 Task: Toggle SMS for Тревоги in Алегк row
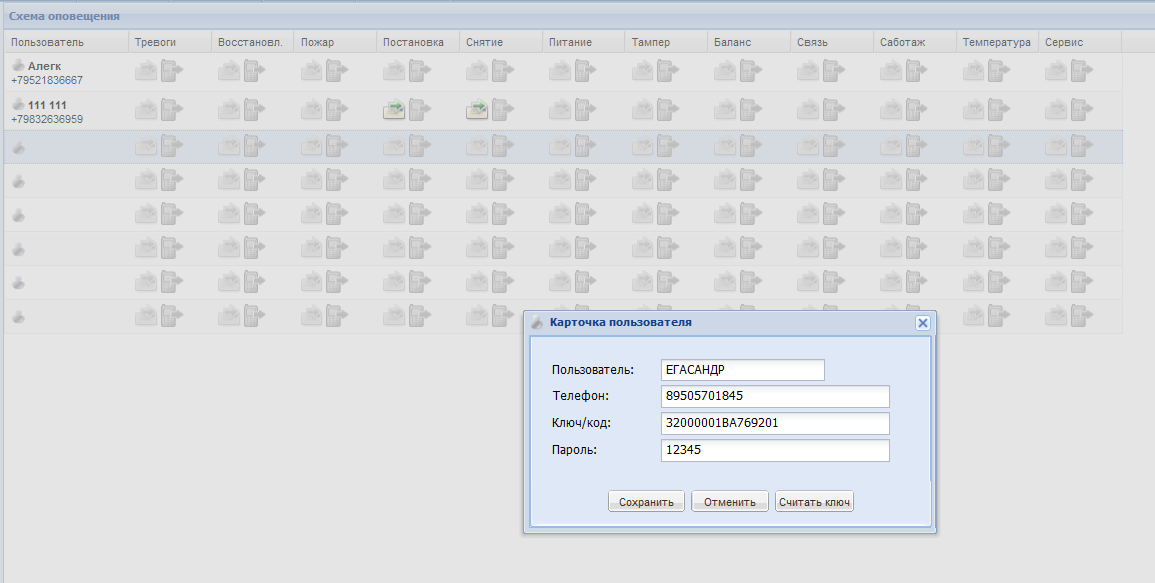tap(146, 71)
